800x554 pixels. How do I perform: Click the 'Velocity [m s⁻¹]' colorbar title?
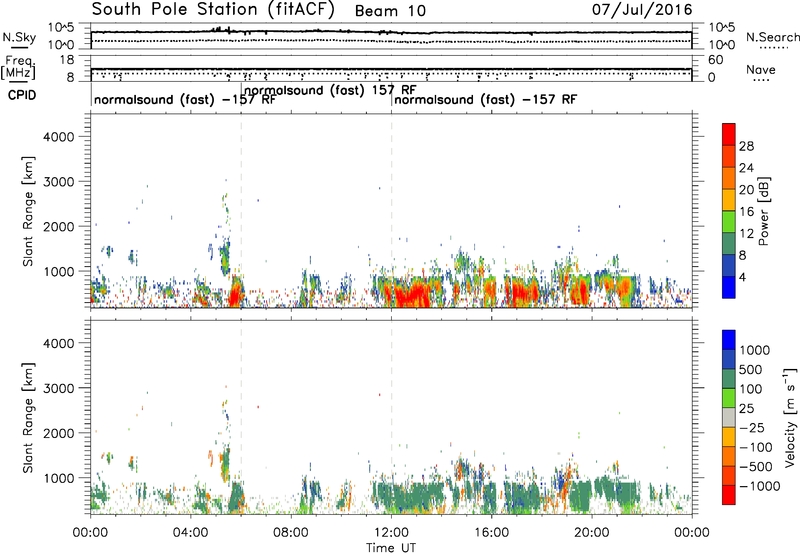point(790,417)
